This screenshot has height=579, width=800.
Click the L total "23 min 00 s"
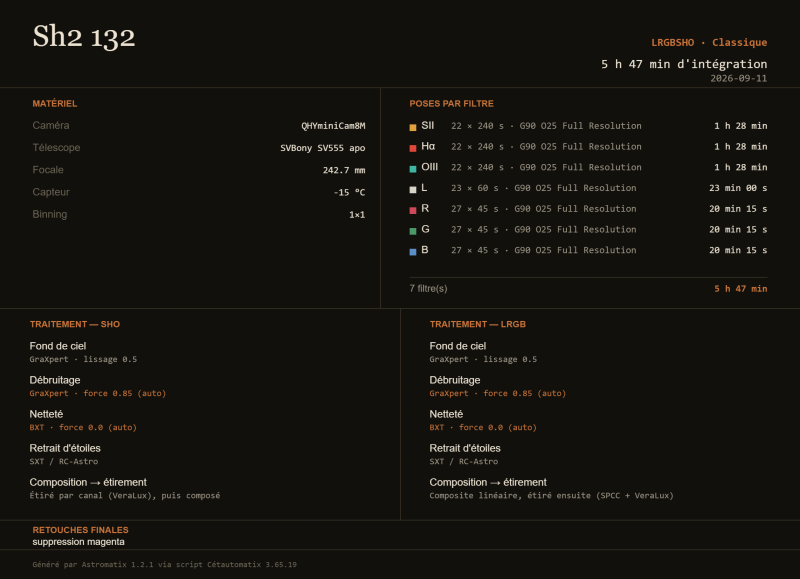[x=738, y=188]
